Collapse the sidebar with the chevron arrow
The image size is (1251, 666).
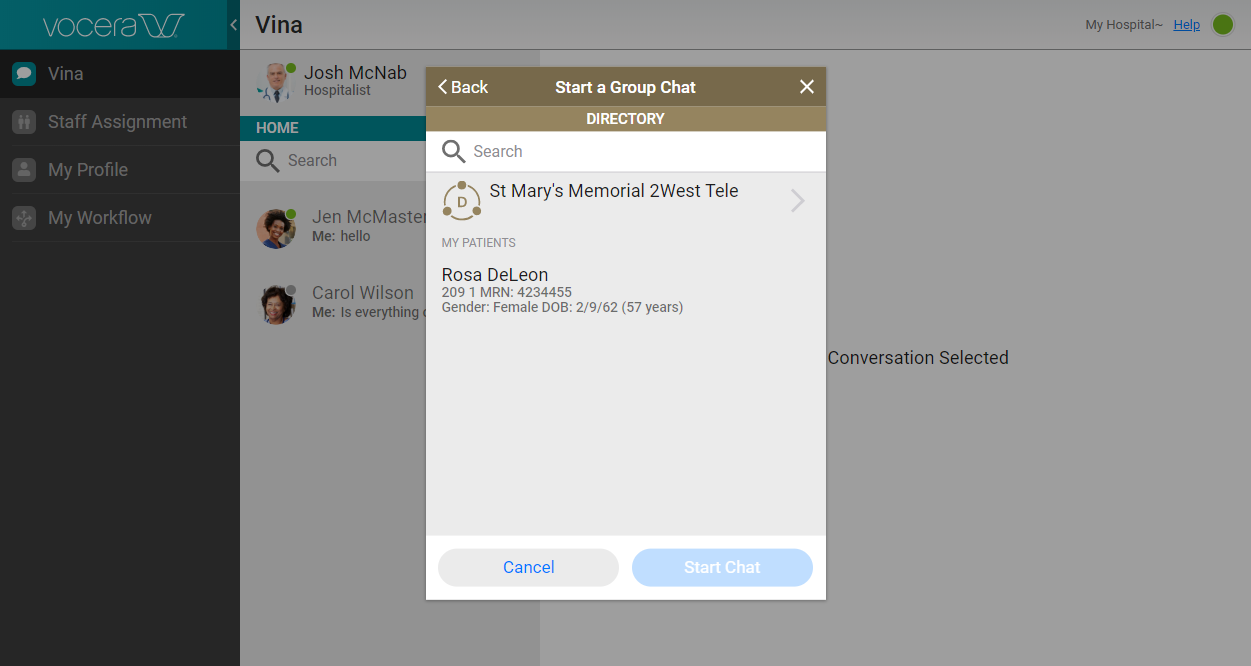point(233,25)
